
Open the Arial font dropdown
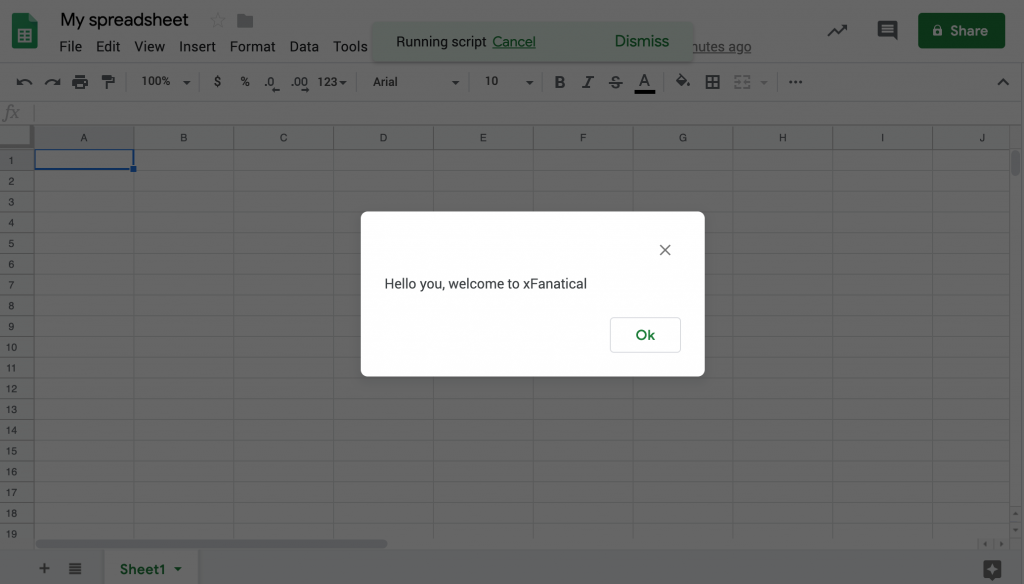point(416,82)
